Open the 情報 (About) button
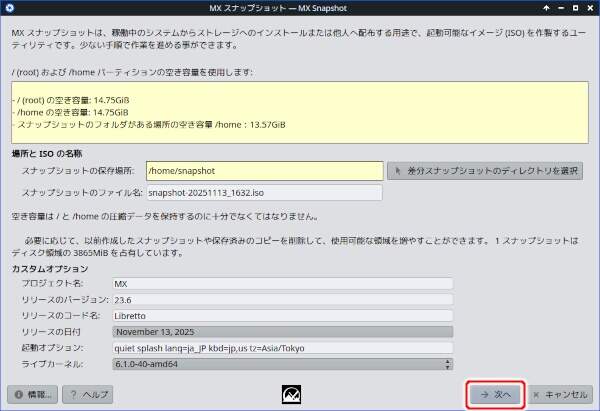 [33, 395]
